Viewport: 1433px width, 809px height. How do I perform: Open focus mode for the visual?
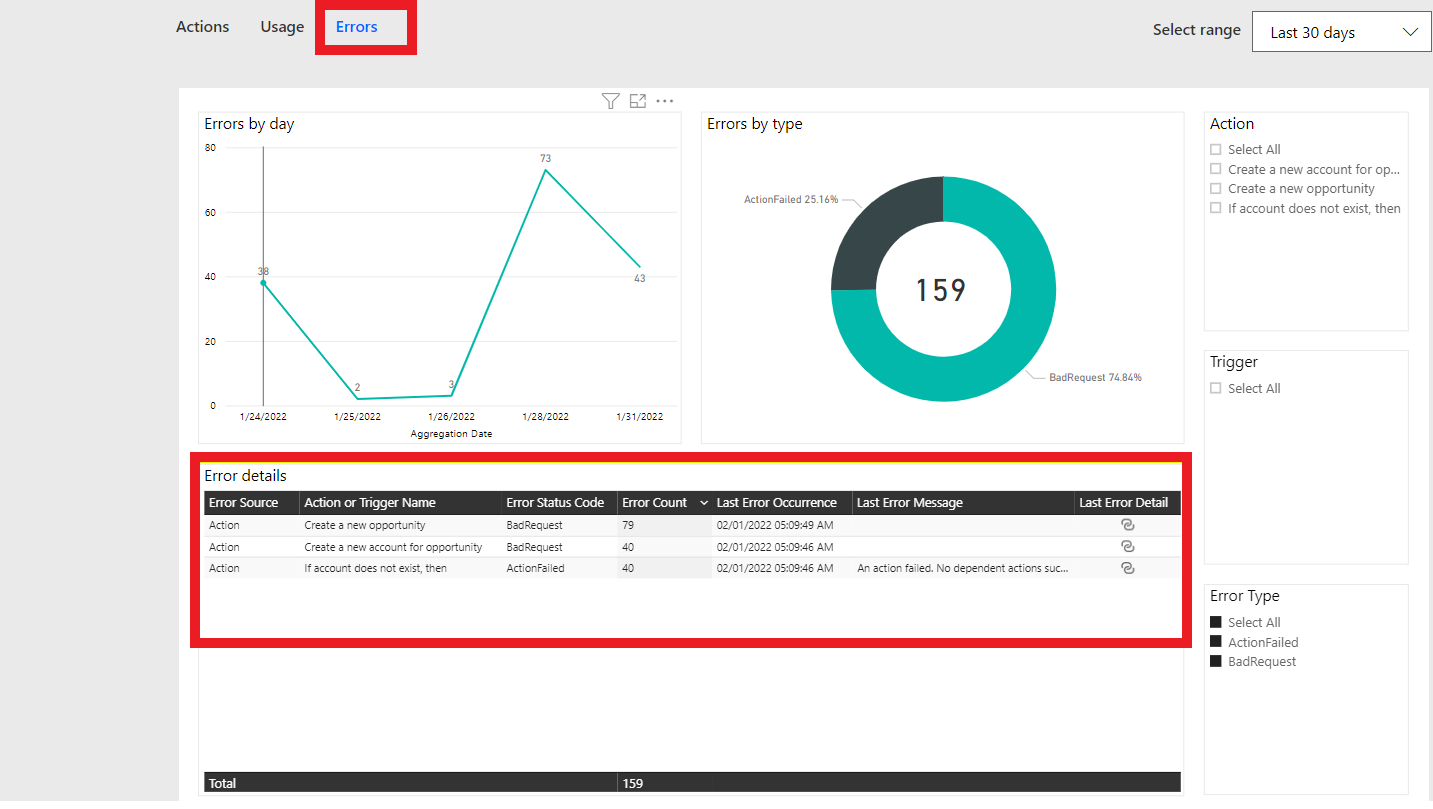[638, 100]
